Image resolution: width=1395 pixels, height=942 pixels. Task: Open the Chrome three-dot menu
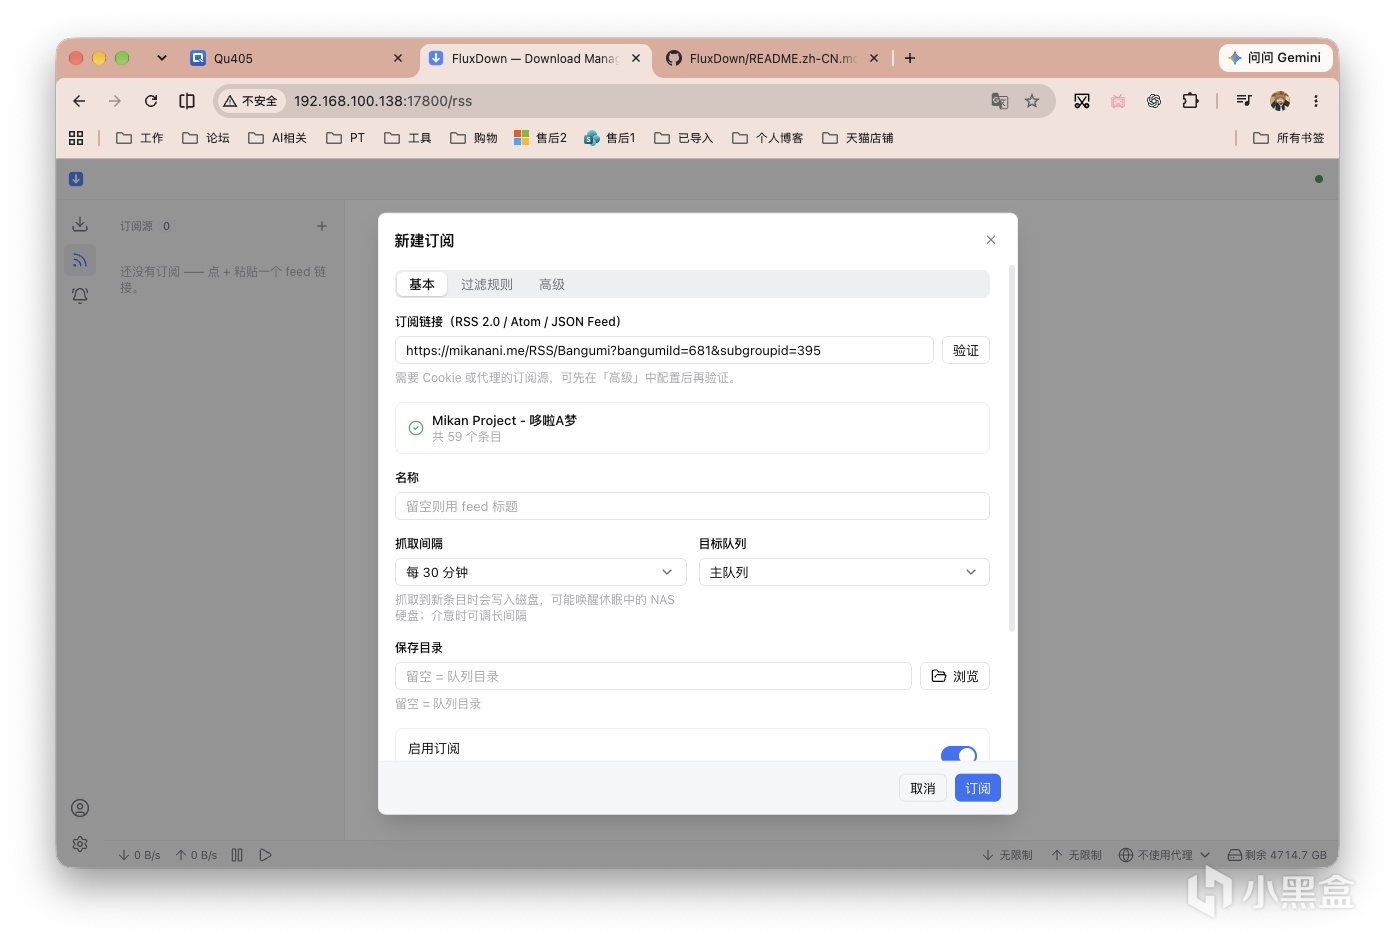coord(1316,101)
